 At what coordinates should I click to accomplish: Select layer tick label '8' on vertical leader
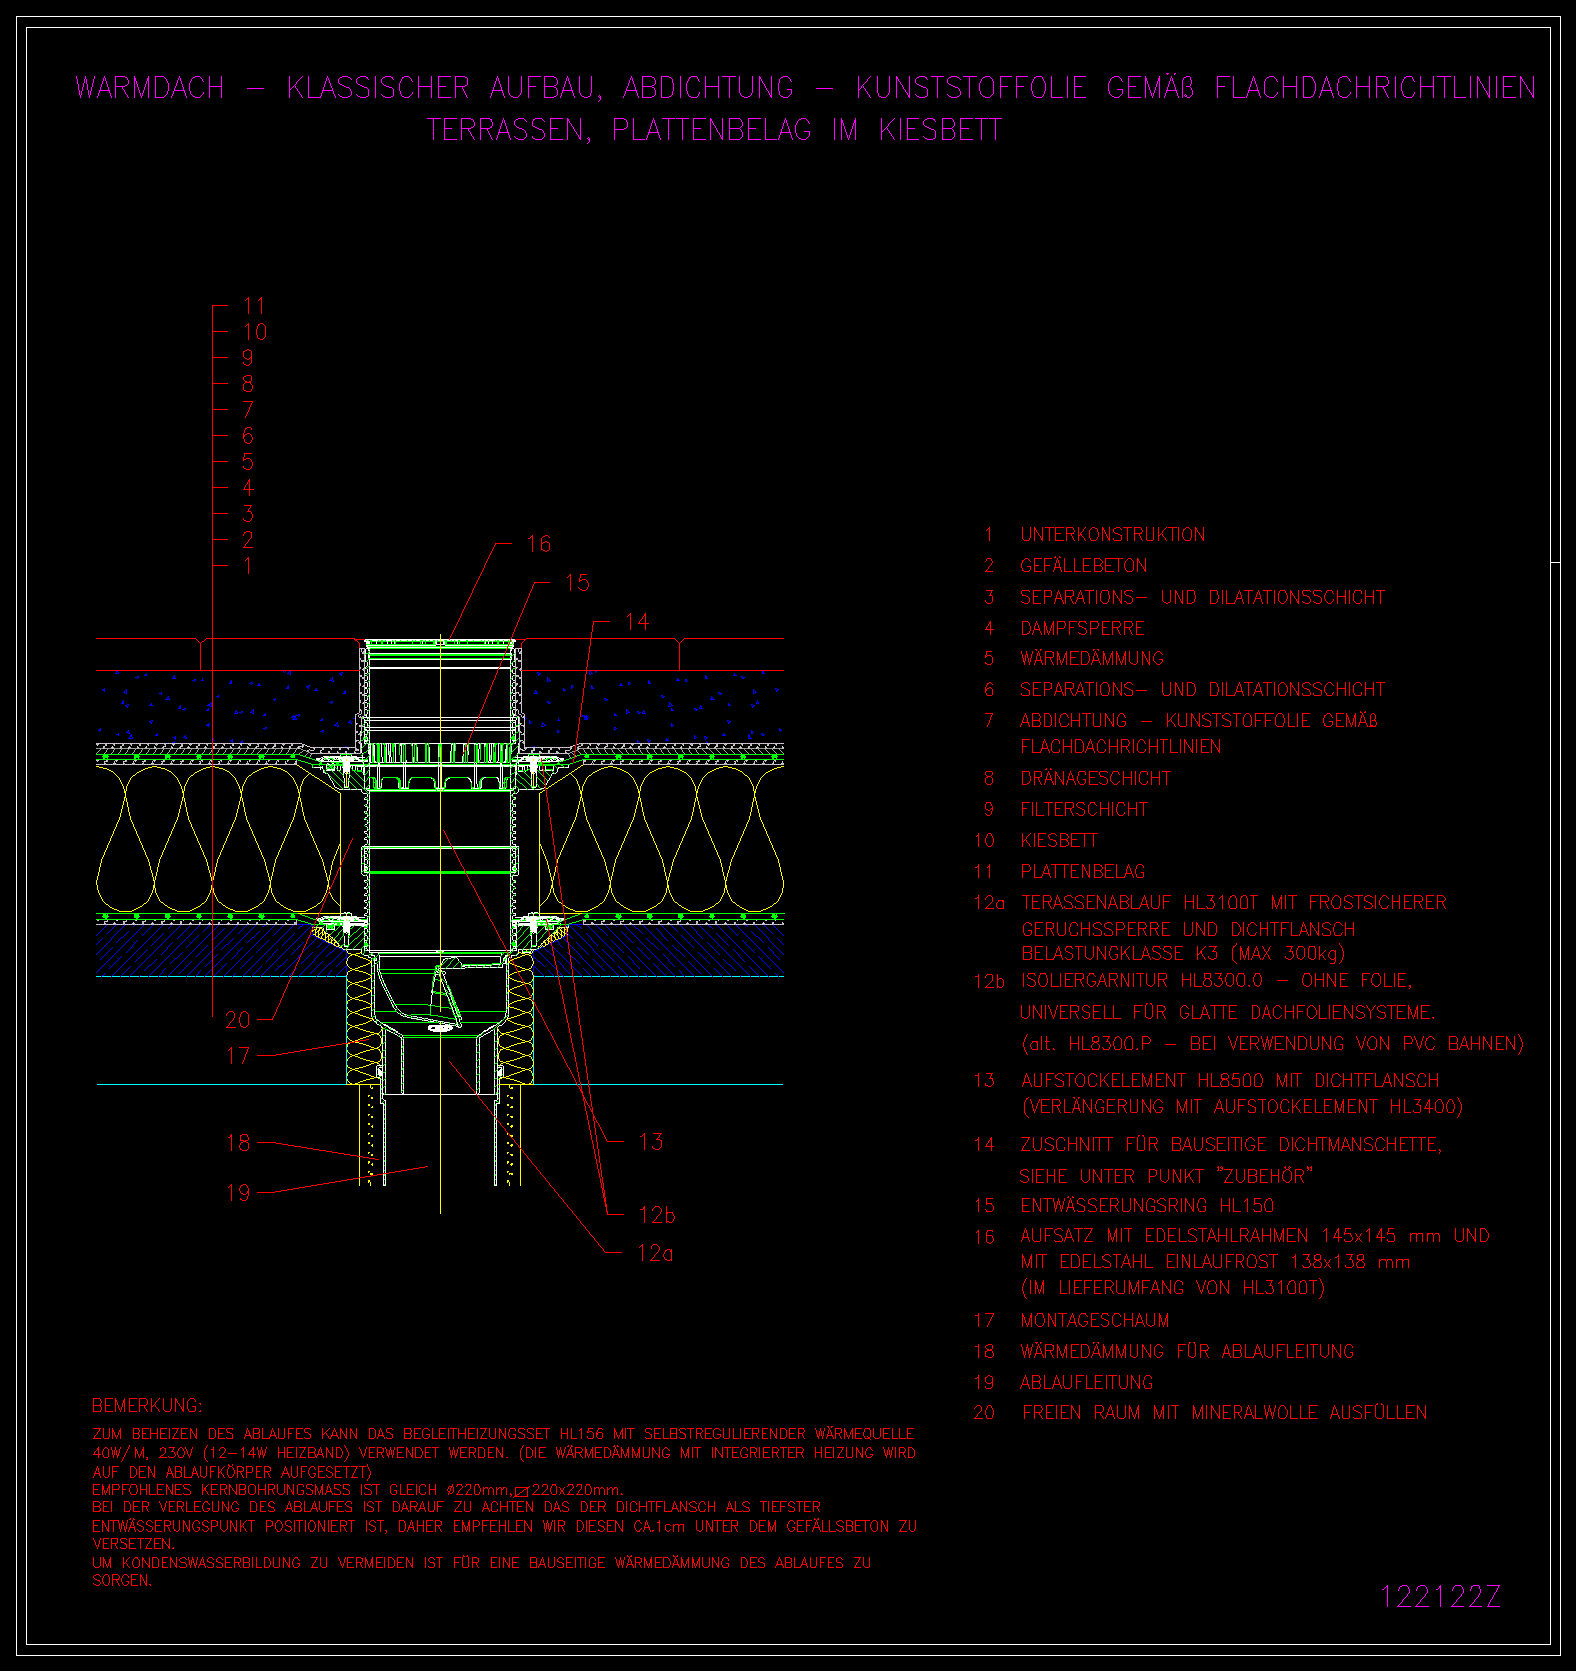(x=248, y=384)
